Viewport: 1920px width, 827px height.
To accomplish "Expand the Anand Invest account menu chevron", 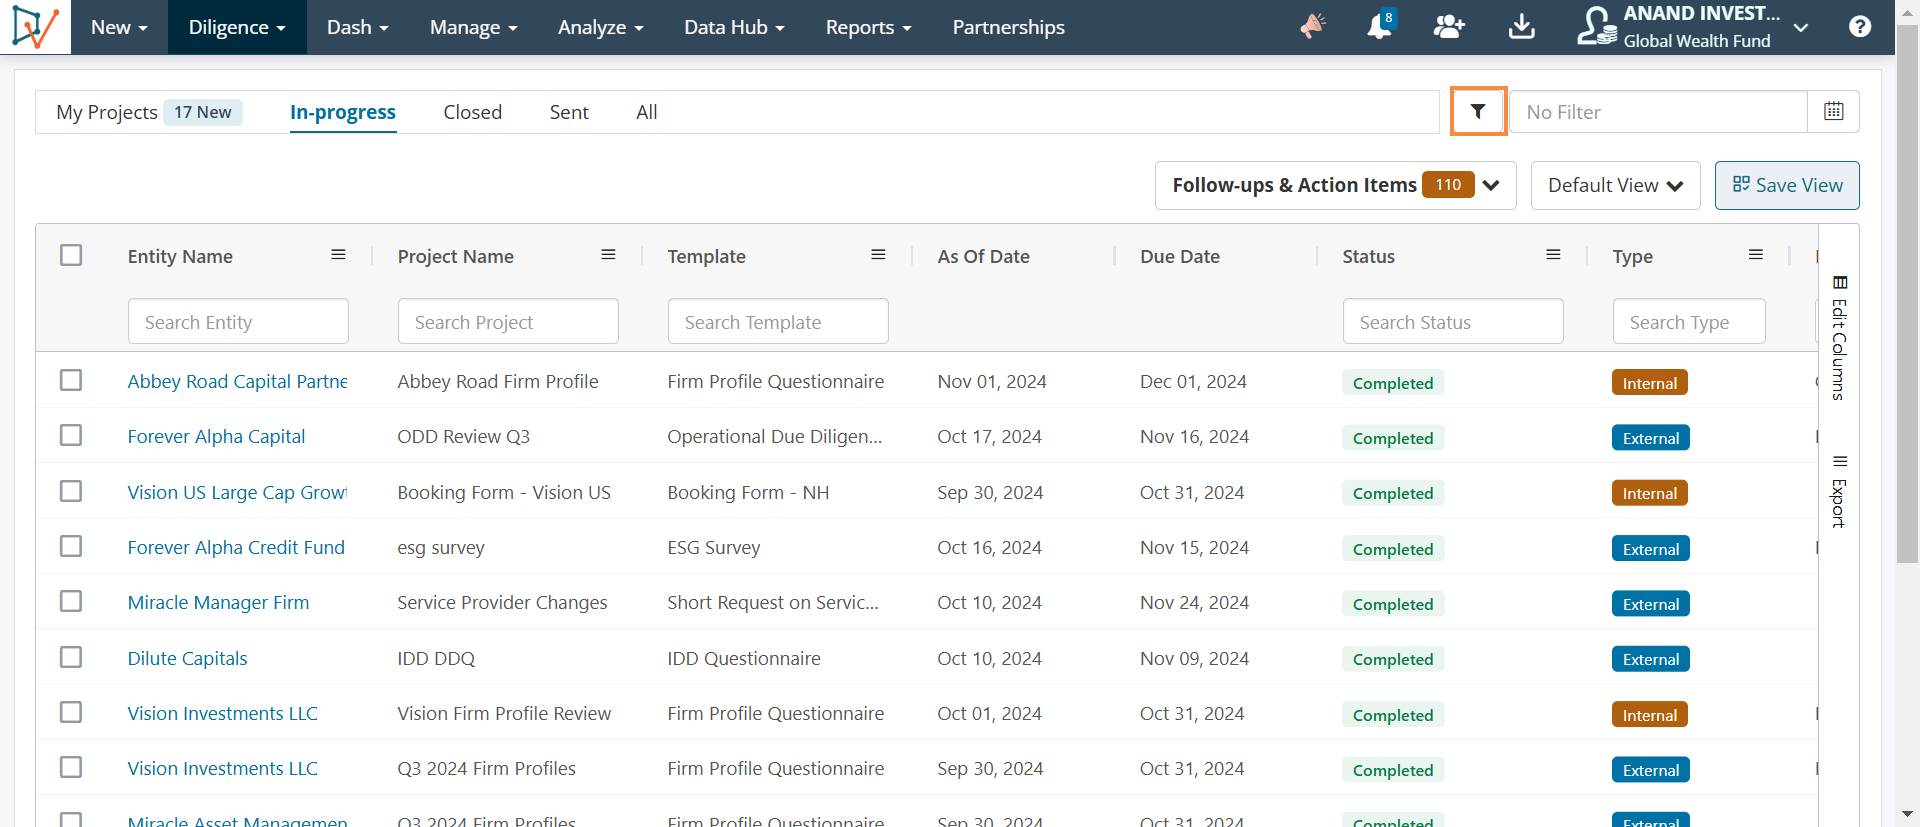I will tap(1801, 28).
